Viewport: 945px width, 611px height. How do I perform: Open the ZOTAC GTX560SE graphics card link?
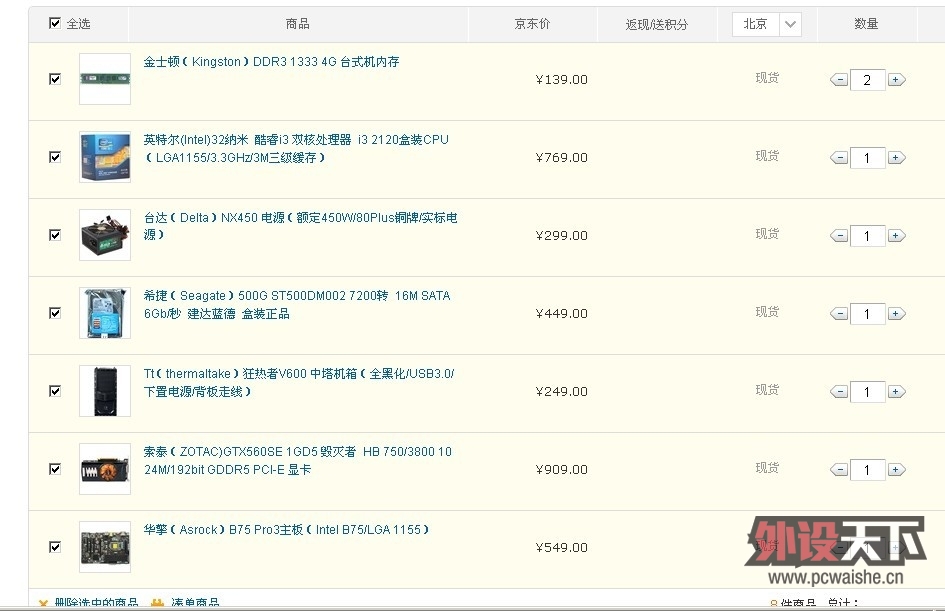(x=298, y=460)
